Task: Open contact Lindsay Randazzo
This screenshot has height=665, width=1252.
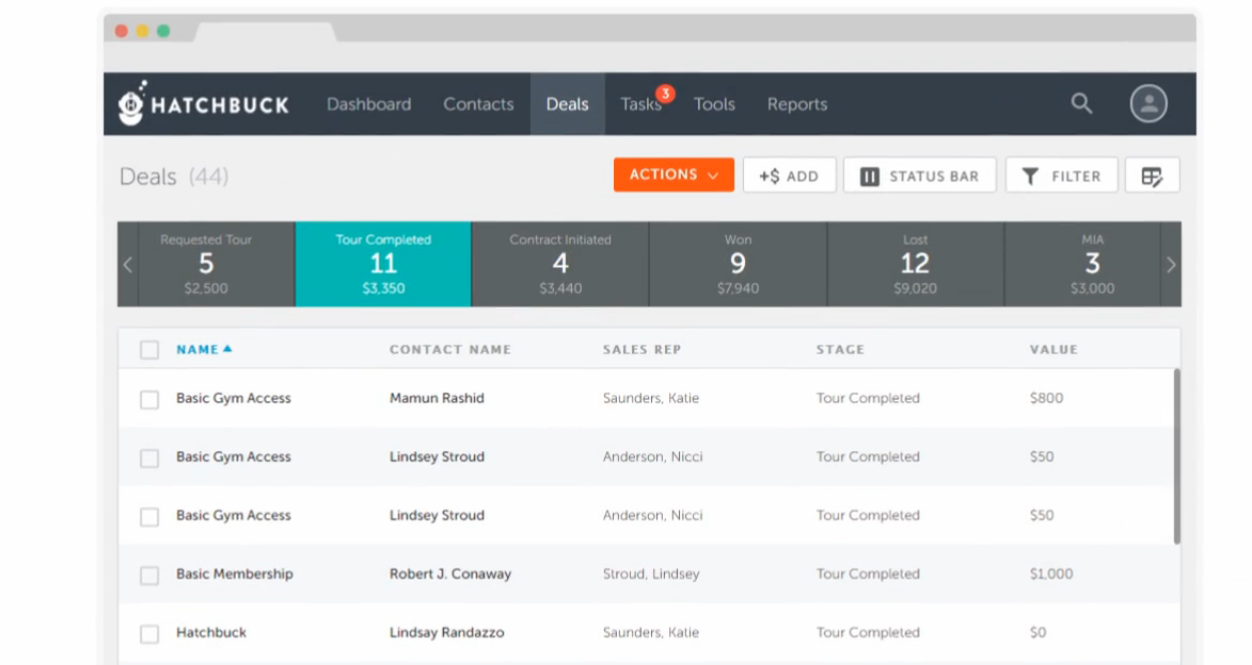Action: [447, 633]
